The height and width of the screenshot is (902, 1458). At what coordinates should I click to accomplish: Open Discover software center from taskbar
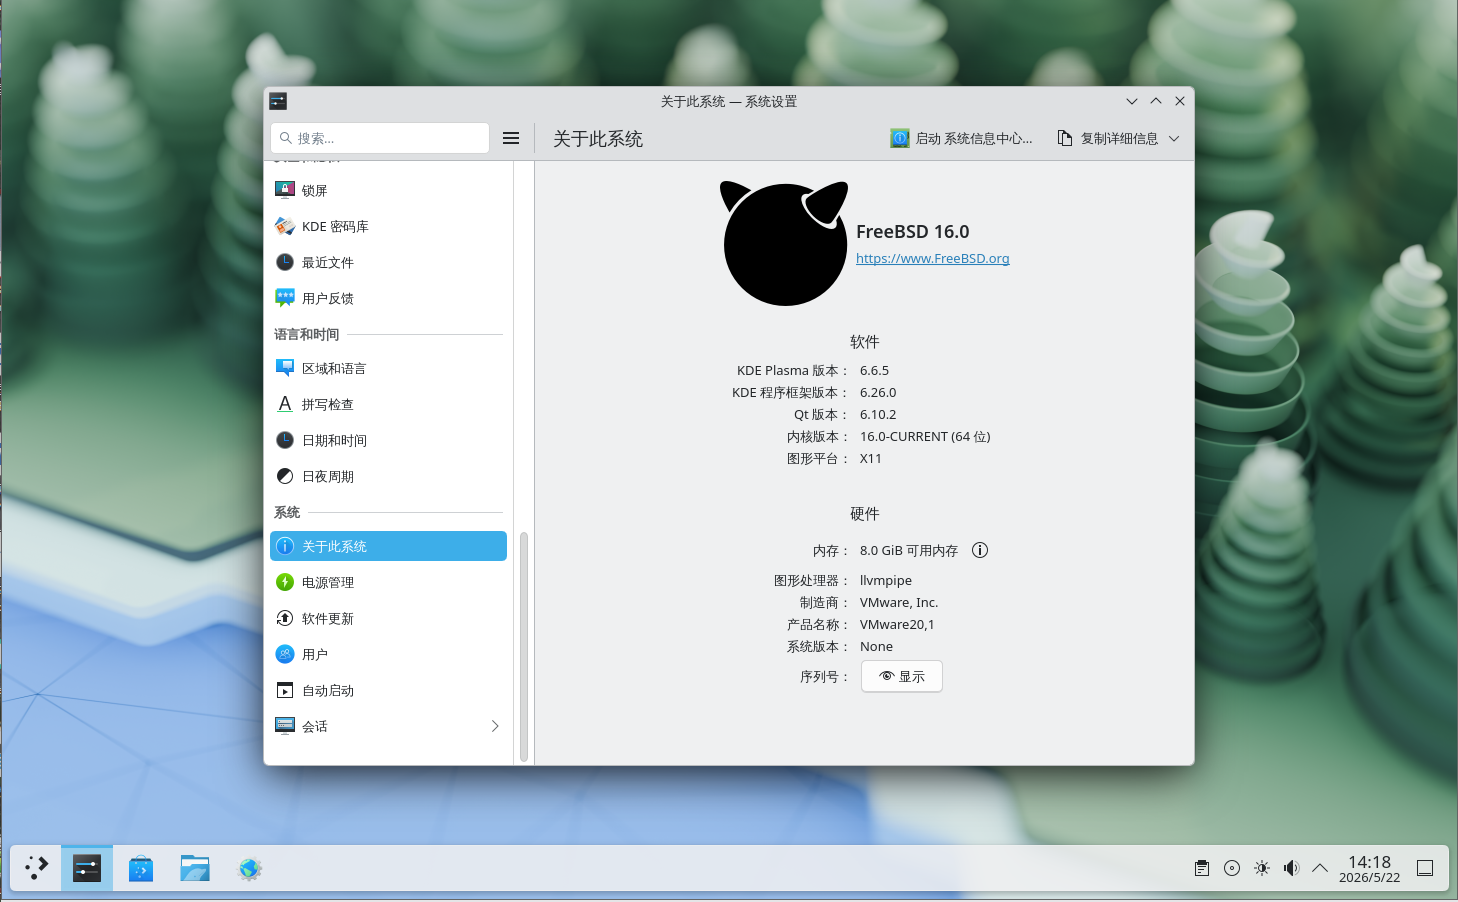[141, 868]
